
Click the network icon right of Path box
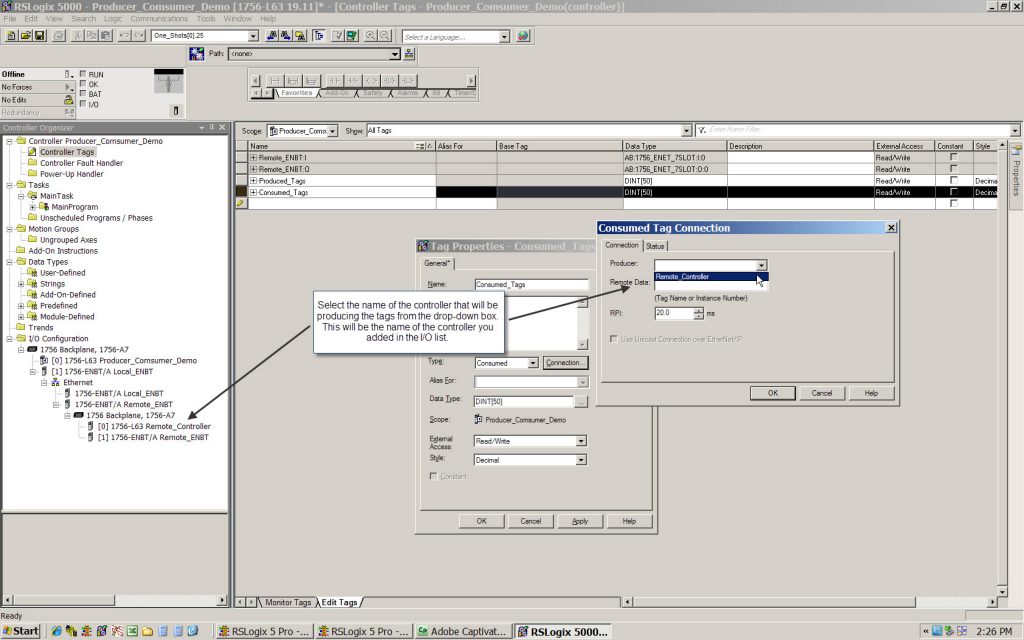409,54
